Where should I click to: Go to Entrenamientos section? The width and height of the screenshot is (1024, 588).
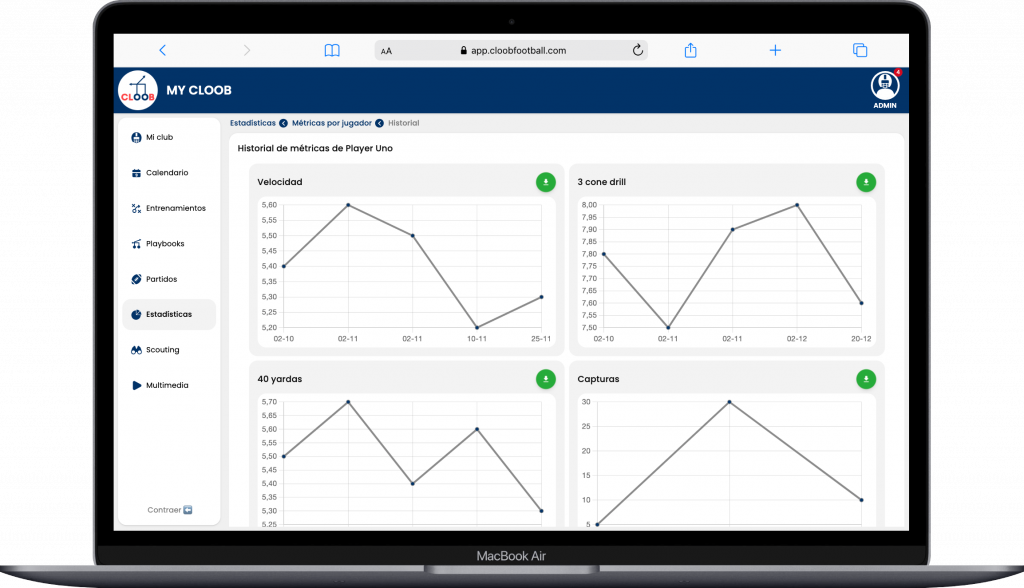(175, 208)
